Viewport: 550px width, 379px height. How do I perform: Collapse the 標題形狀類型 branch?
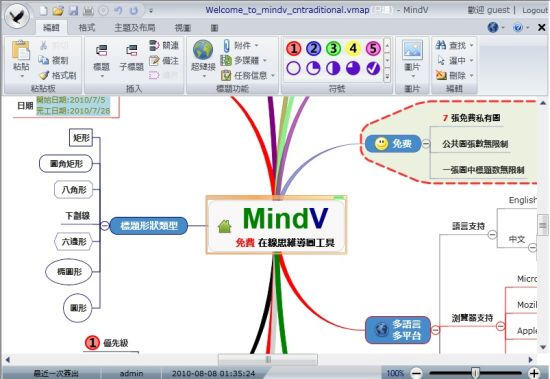click(x=105, y=225)
